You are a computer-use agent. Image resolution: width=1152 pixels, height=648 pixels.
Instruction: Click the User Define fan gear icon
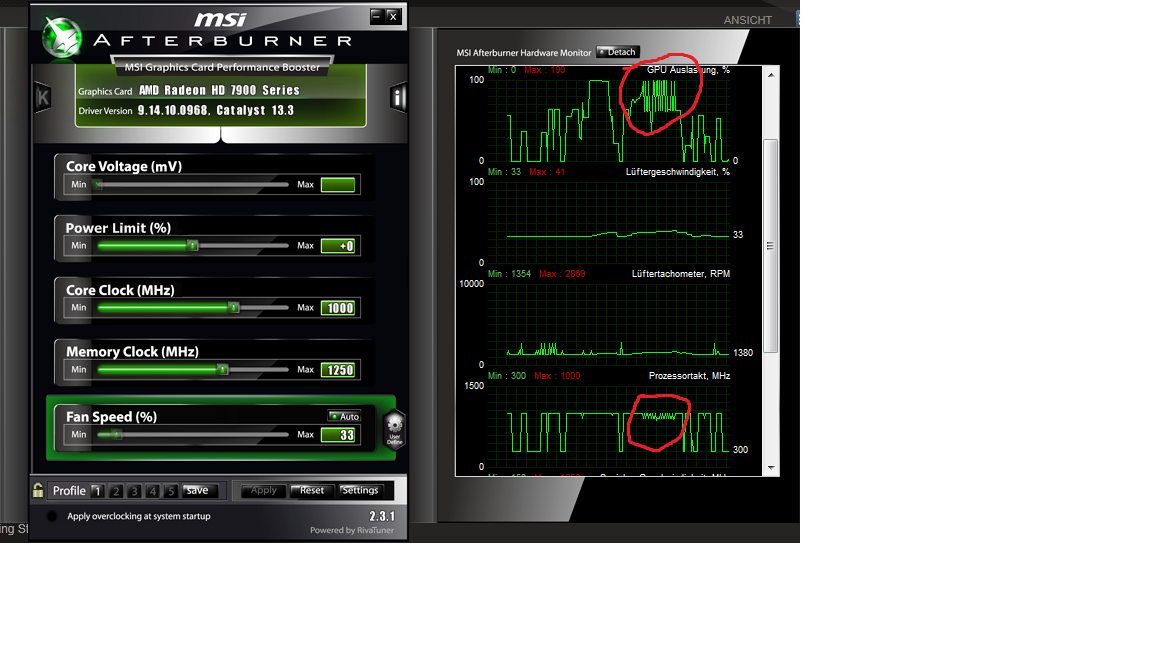(395, 428)
